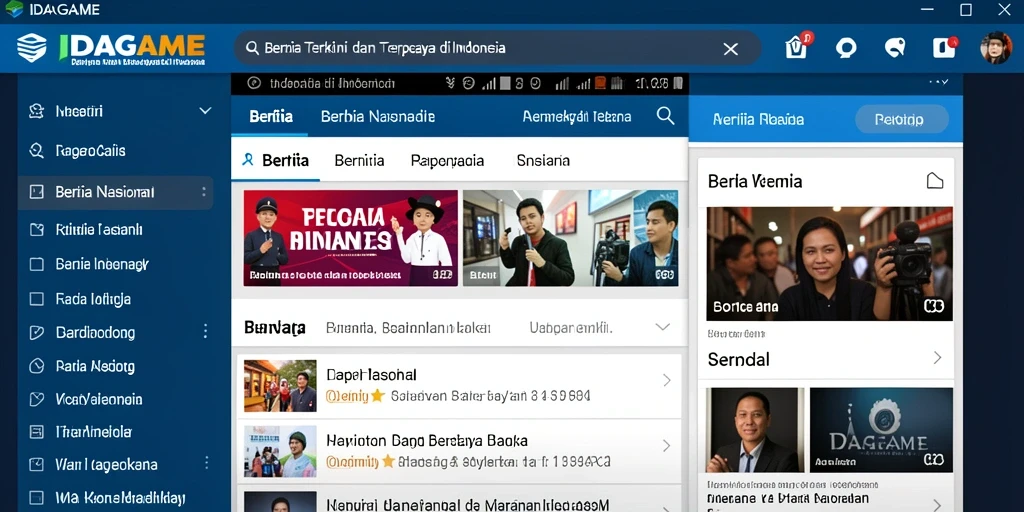Open the man in suit thumbnail
This screenshot has width=1024, height=512.
click(x=755, y=430)
